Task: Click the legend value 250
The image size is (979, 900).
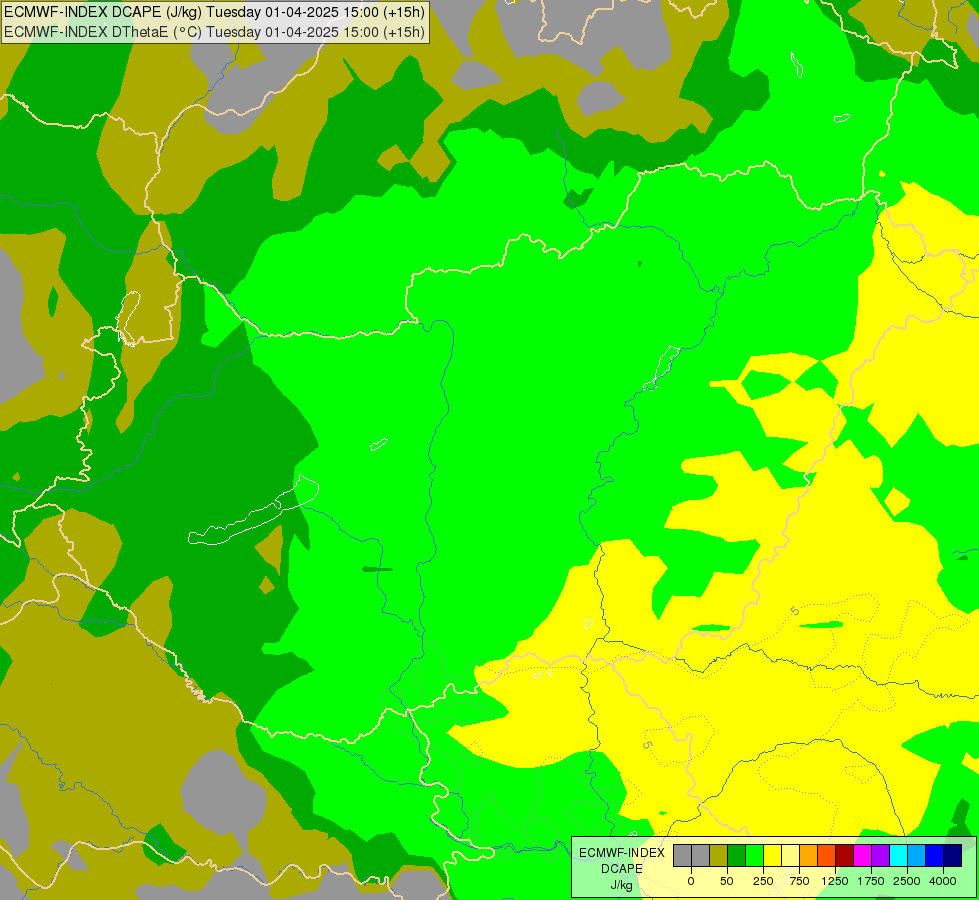Action: point(763,881)
